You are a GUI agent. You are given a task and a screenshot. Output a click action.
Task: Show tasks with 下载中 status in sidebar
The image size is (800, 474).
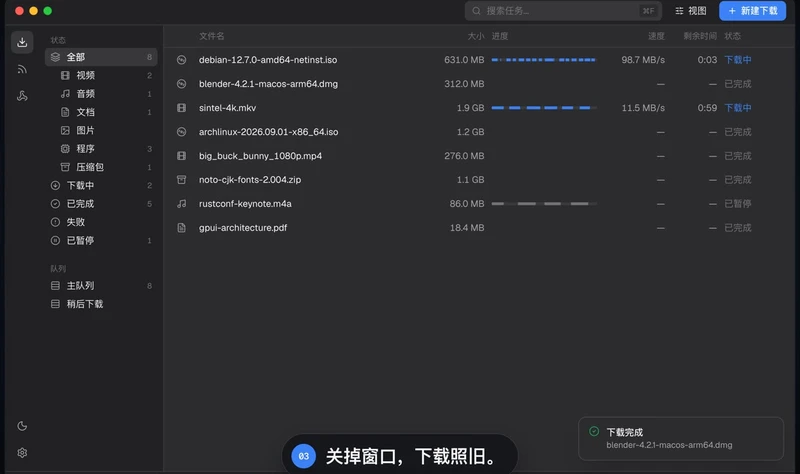click(x=101, y=185)
